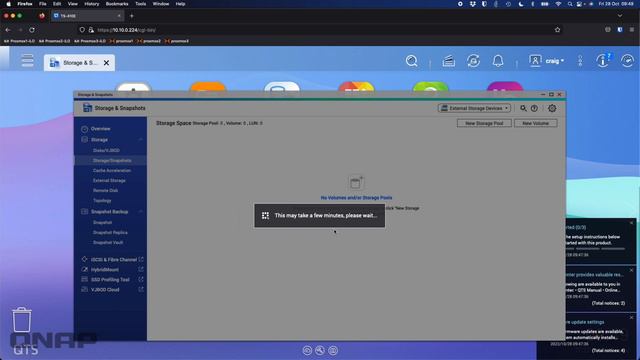Open the History menu in the menu bar
The height and width of the screenshot is (360, 640).
pos(91,4)
